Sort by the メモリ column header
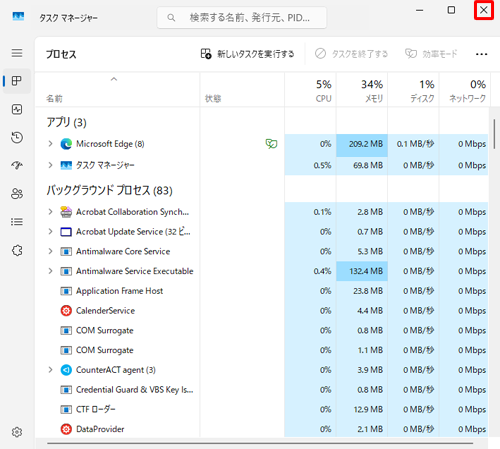Image resolution: width=500 pixels, height=449 pixels. (x=362, y=90)
